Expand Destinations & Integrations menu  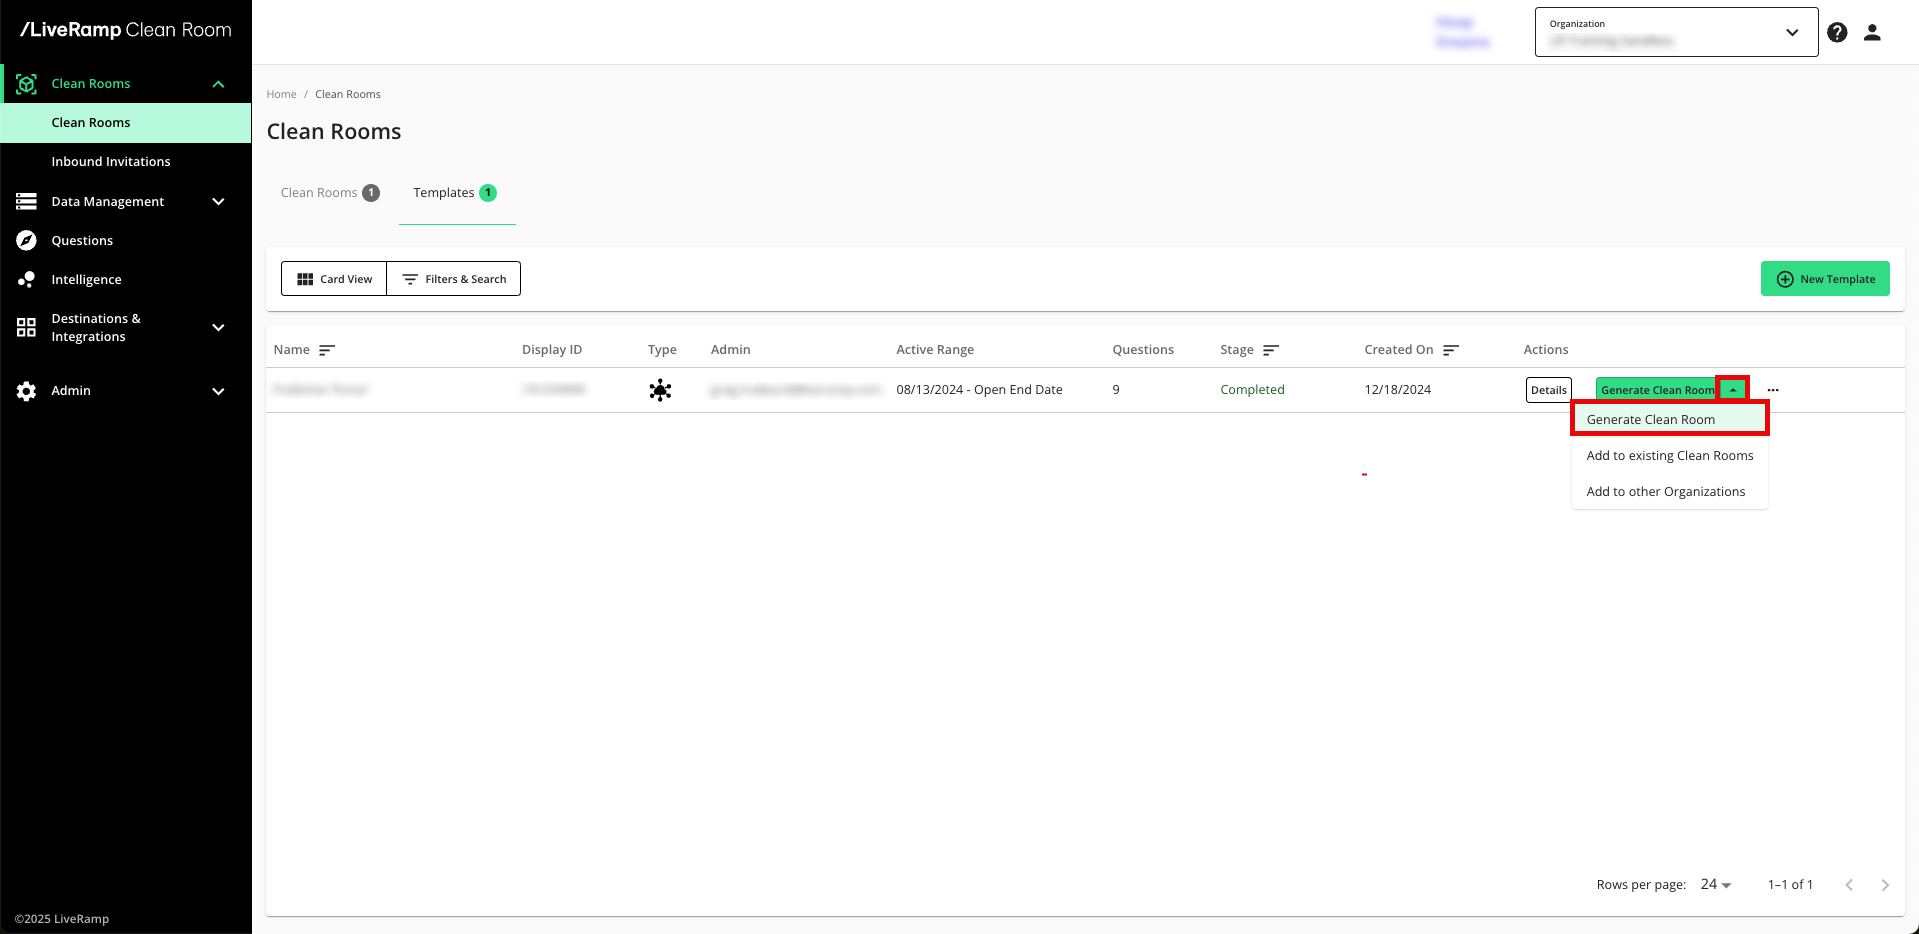218,328
